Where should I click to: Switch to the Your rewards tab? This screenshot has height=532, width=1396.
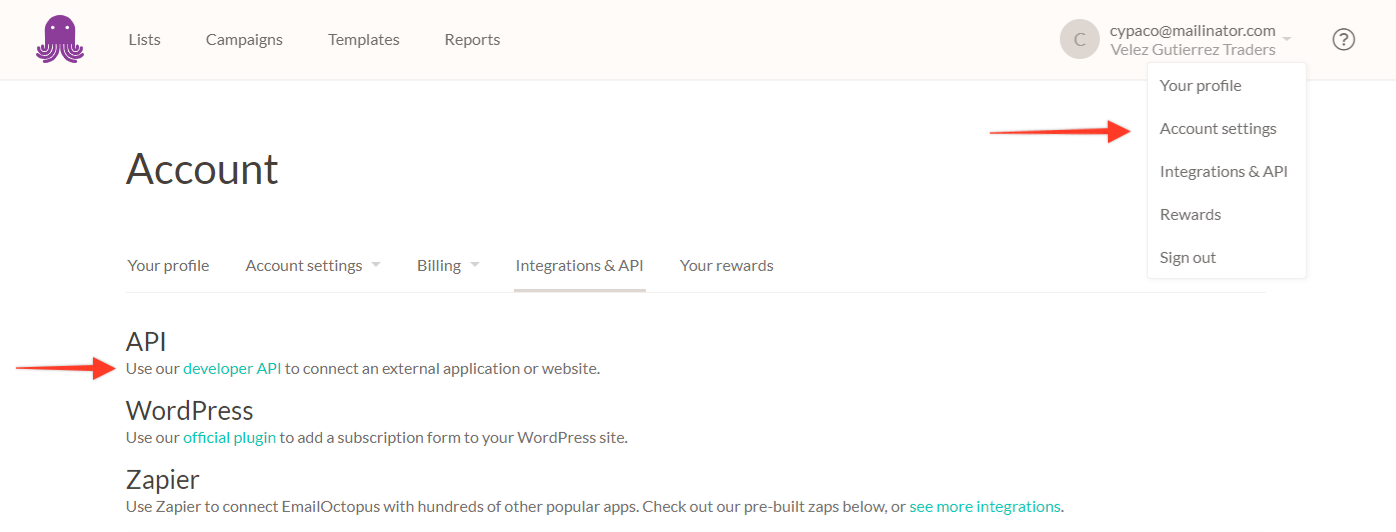(727, 266)
